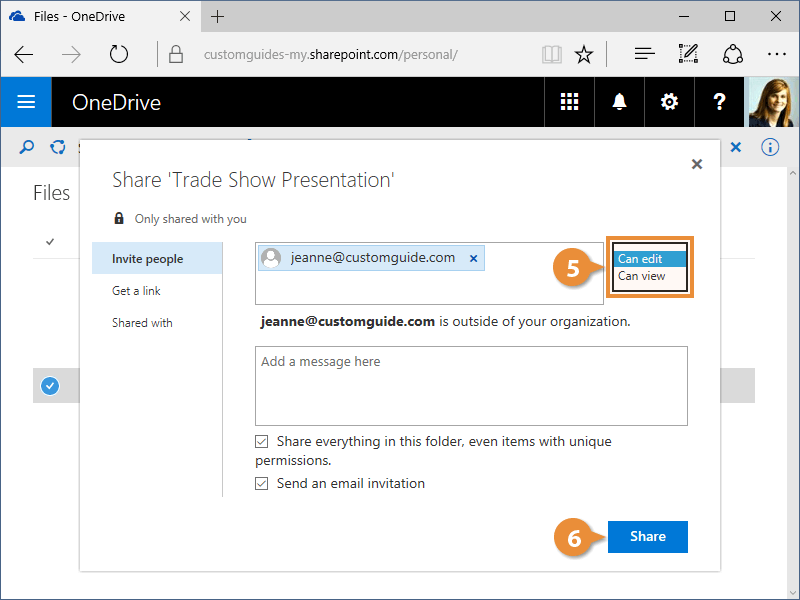Add page to favorites with star icon
Viewport: 800px width, 600px height.
(x=584, y=54)
